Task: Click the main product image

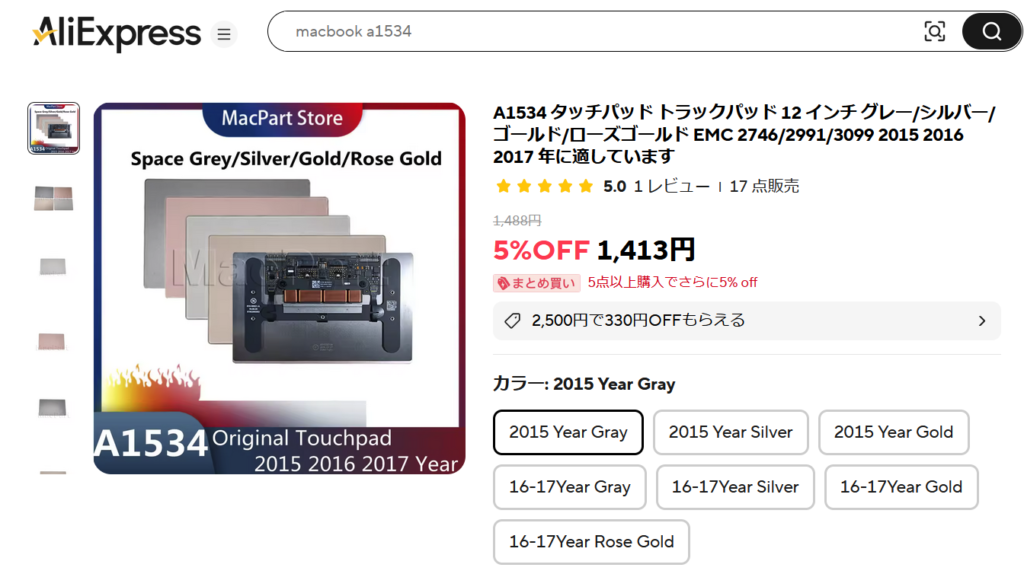Action: [x=279, y=288]
